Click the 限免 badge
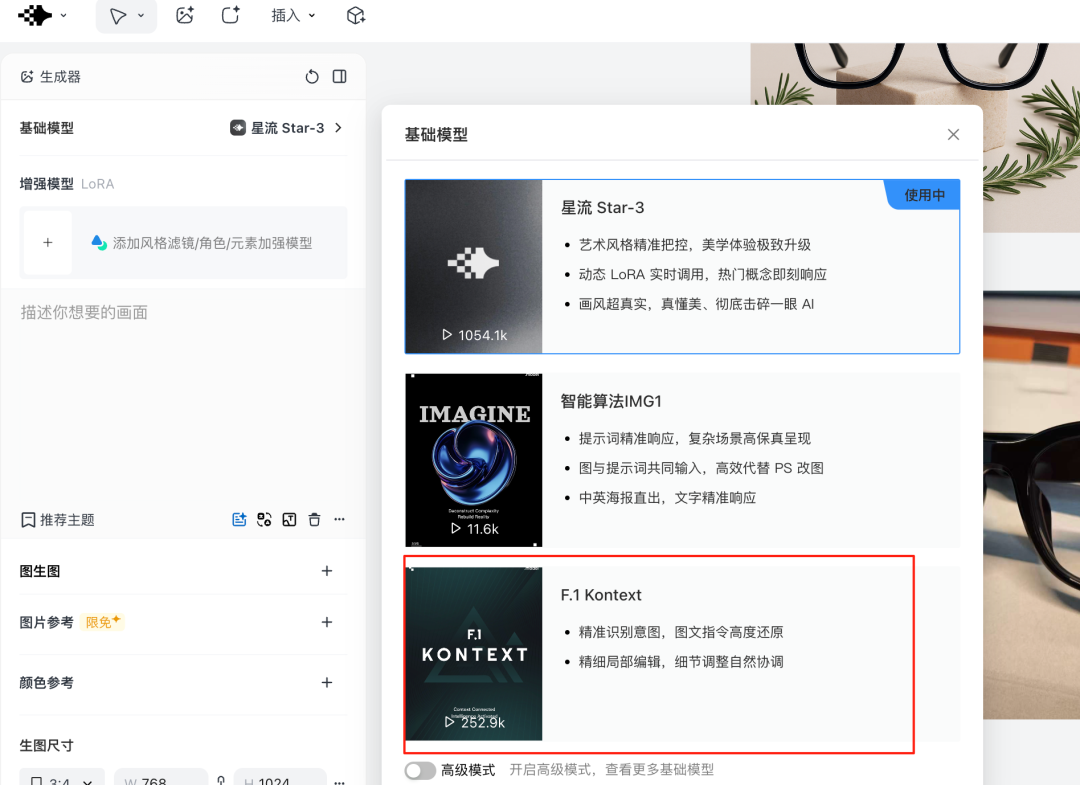 click(103, 622)
